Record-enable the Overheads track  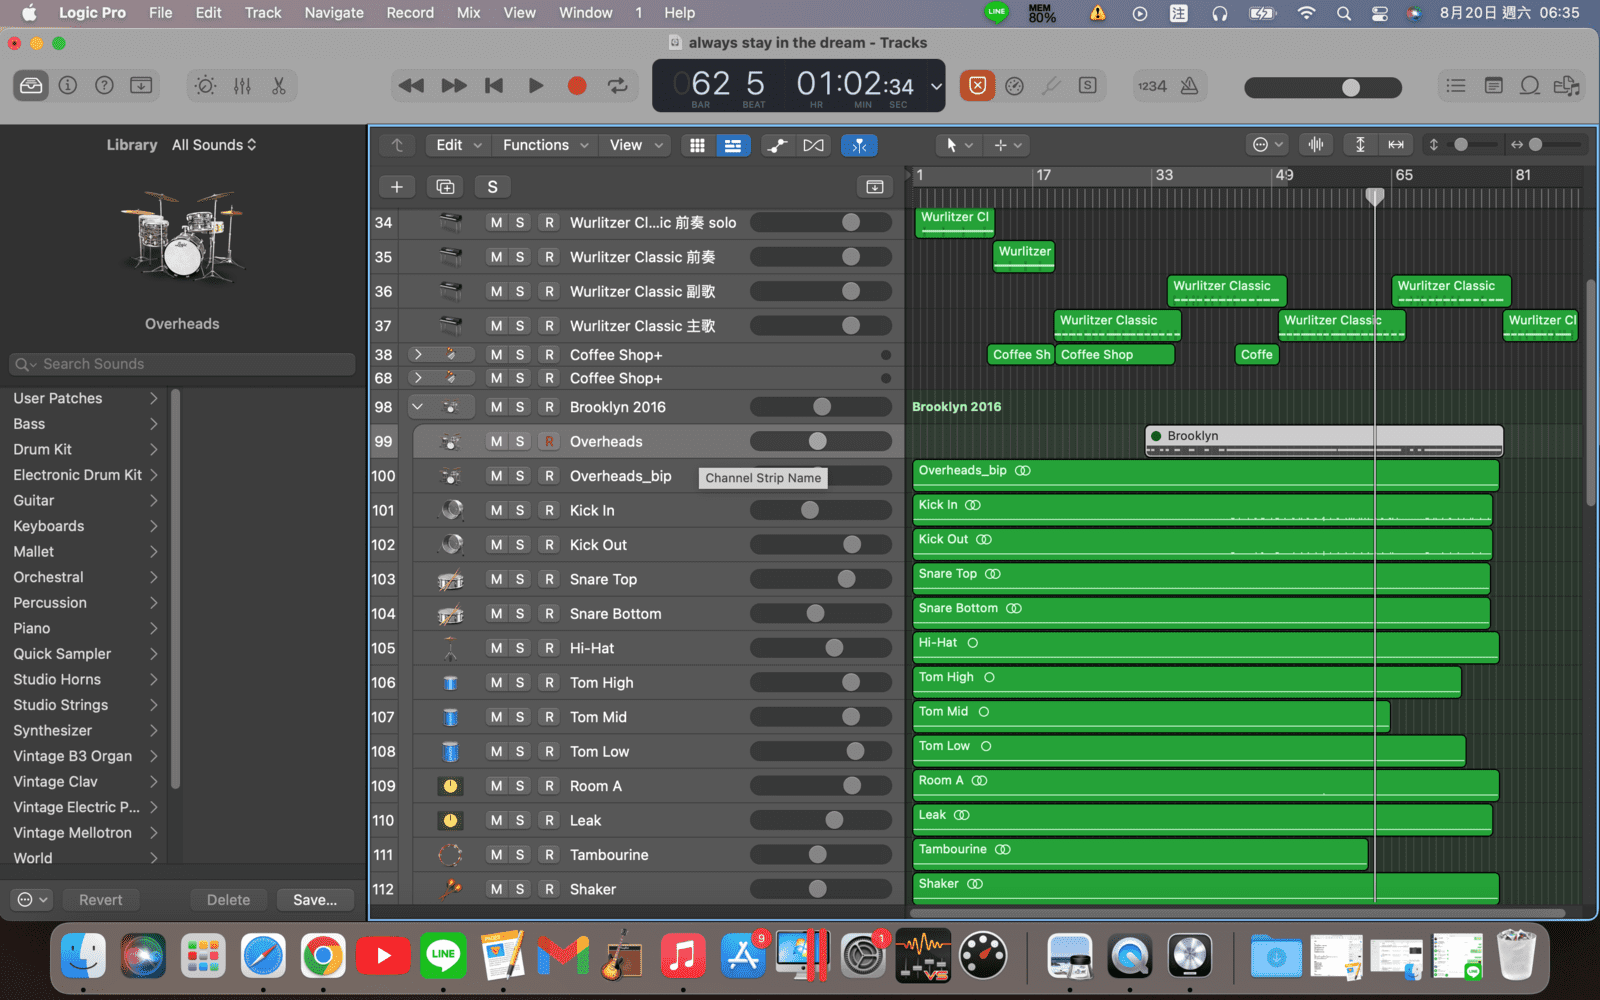point(548,441)
